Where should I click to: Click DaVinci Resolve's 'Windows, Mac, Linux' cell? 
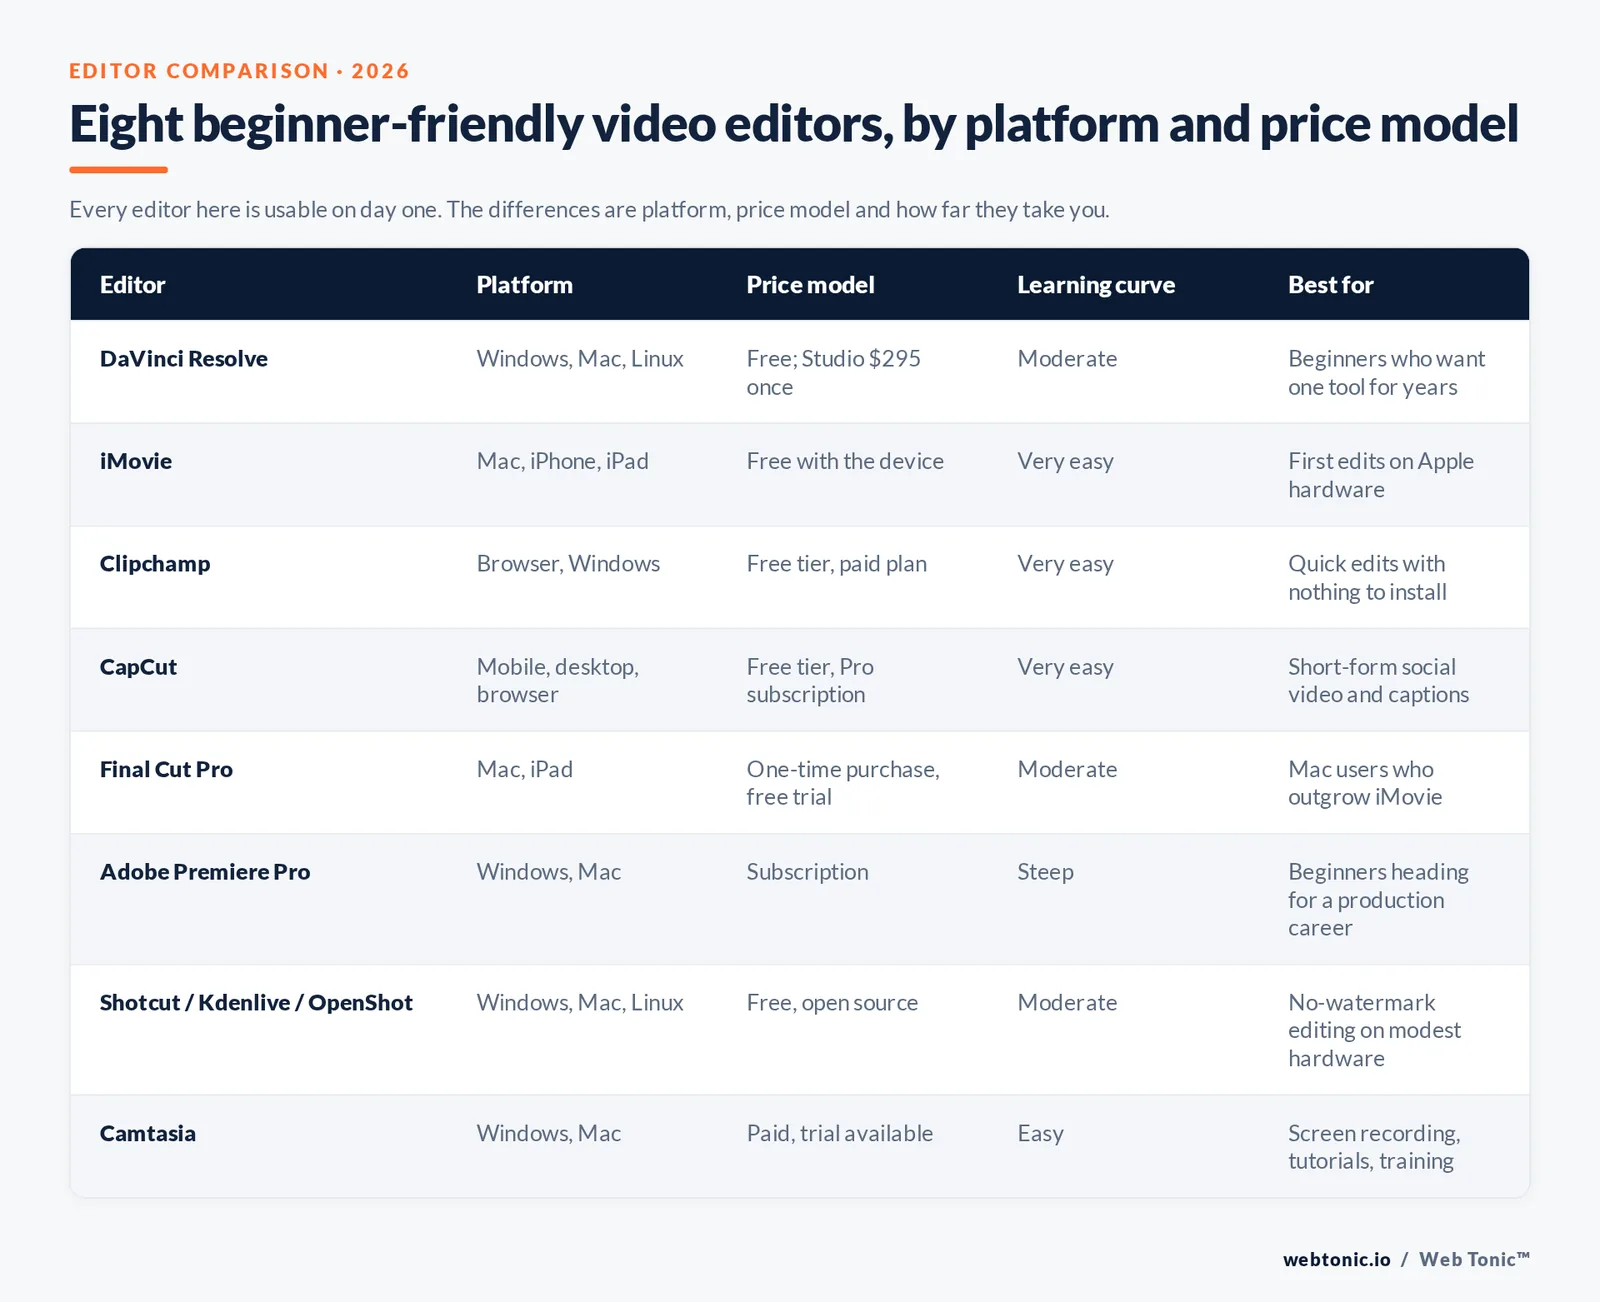(580, 359)
